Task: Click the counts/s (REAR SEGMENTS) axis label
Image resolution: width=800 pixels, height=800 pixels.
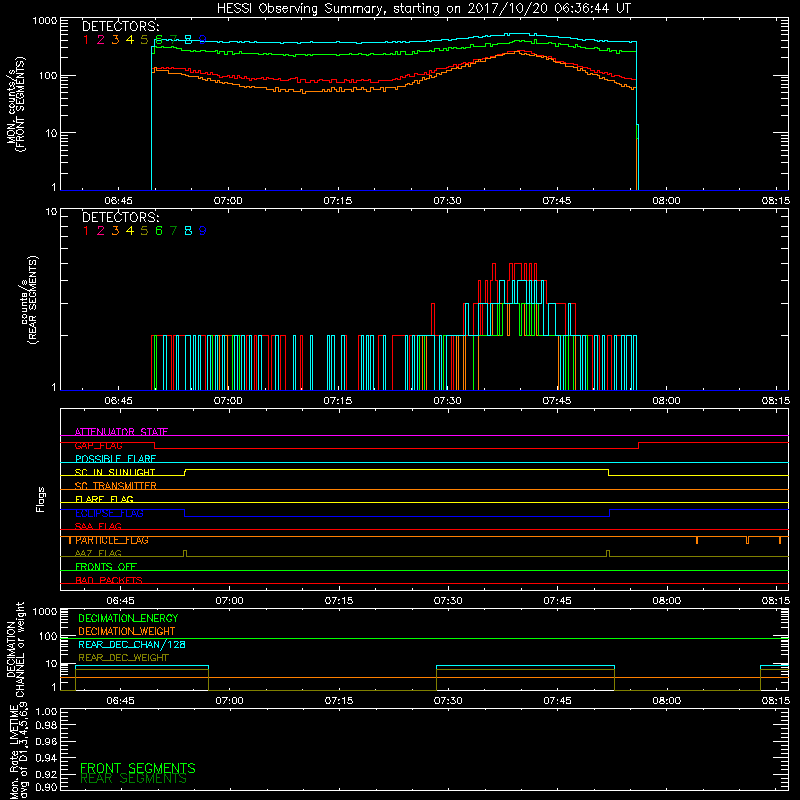Action: (x=29, y=300)
